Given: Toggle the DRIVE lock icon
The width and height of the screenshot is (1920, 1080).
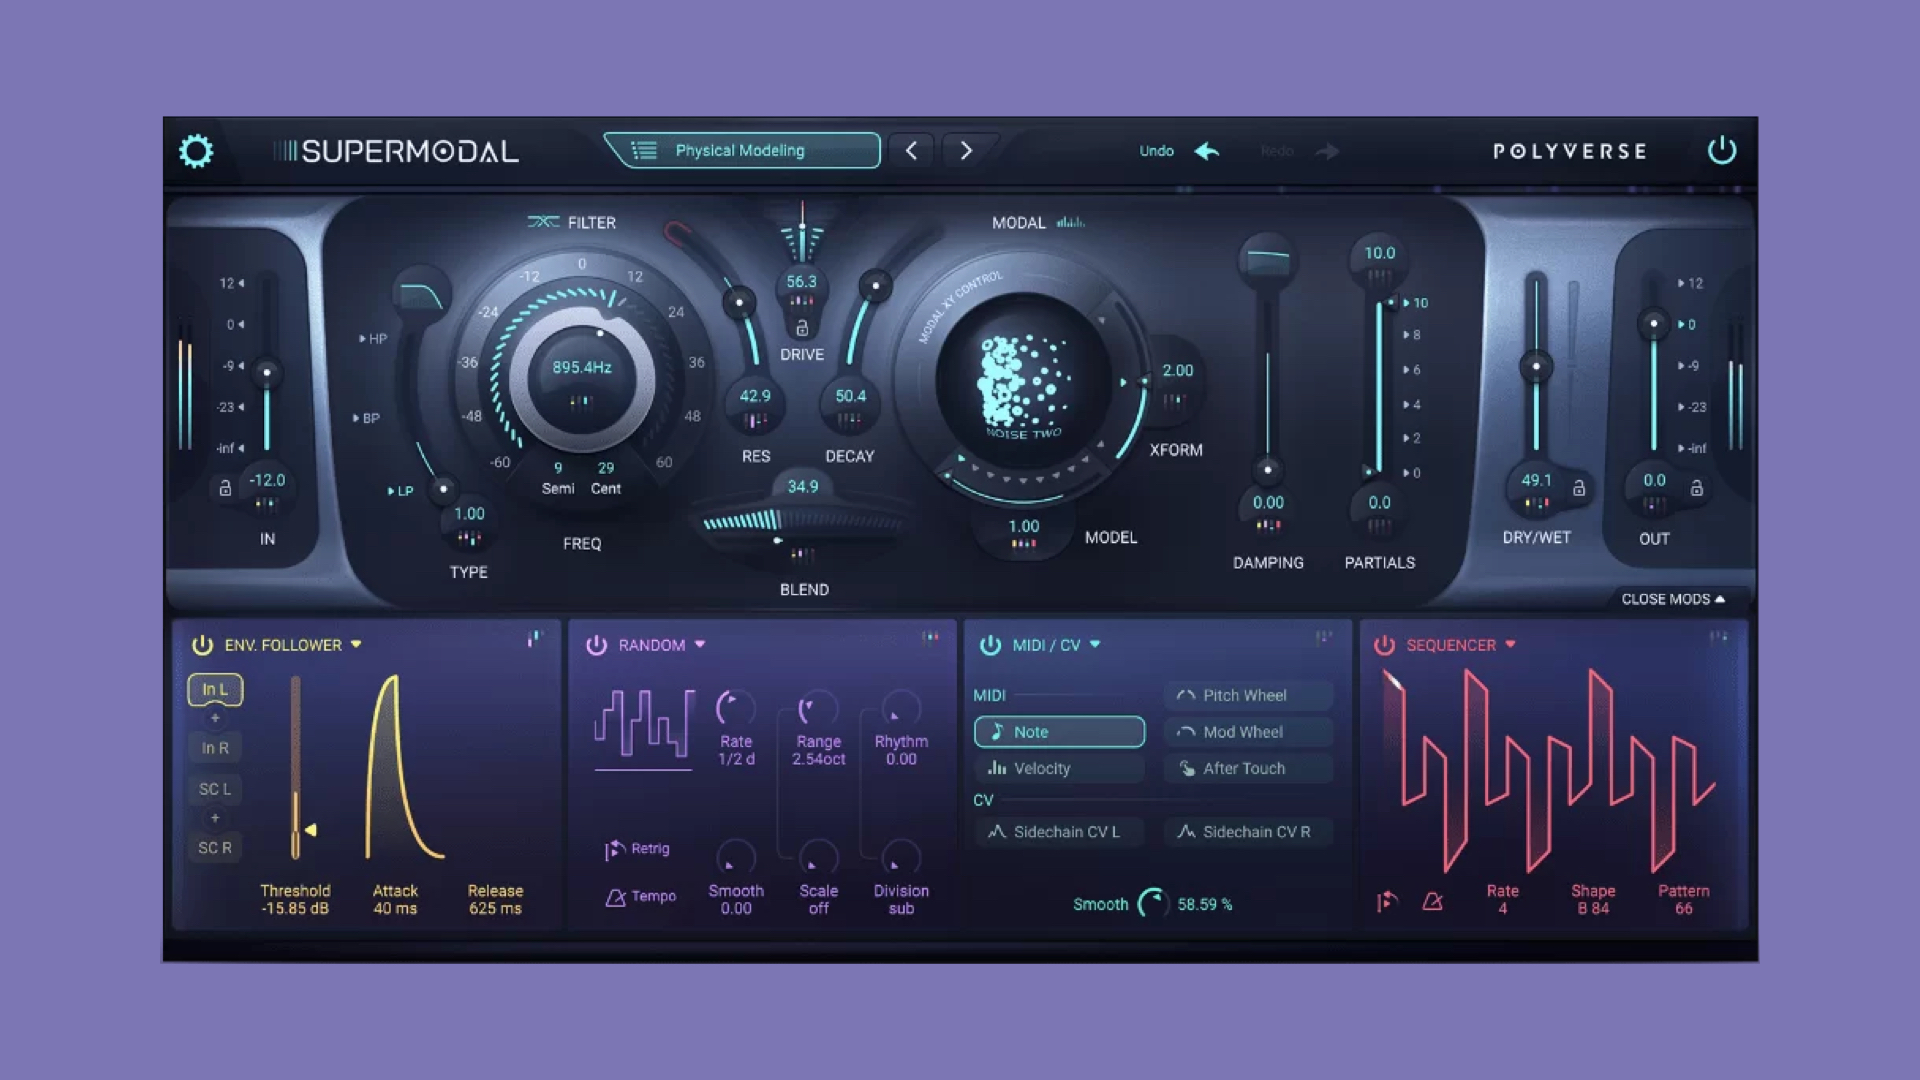Looking at the screenshot, I should pos(801,328).
